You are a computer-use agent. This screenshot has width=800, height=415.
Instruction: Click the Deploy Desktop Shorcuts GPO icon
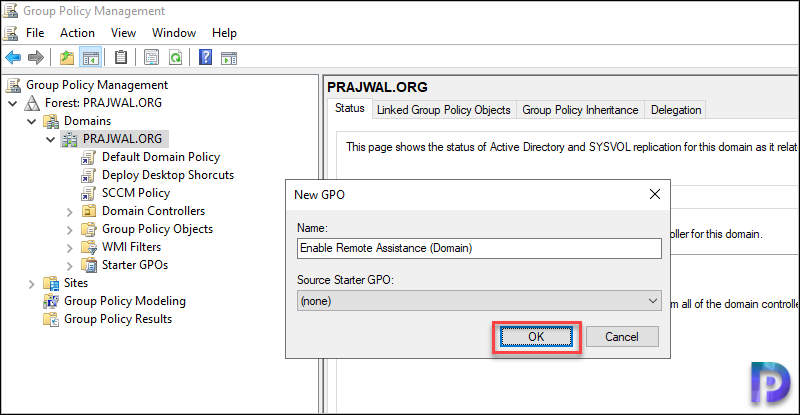click(x=88, y=176)
